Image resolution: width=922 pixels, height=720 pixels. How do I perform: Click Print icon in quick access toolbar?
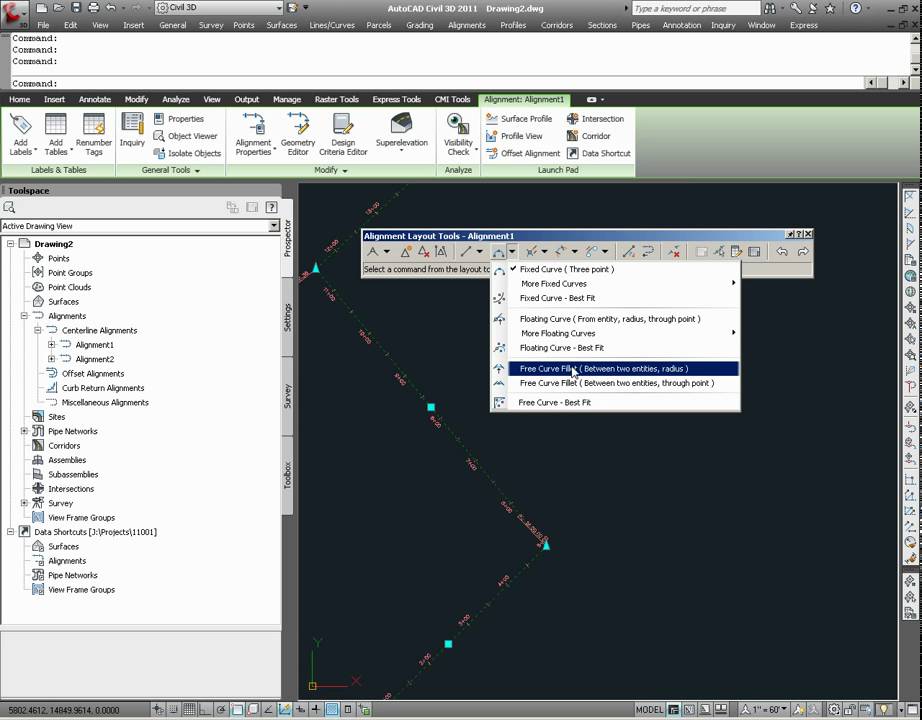click(93, 8)
